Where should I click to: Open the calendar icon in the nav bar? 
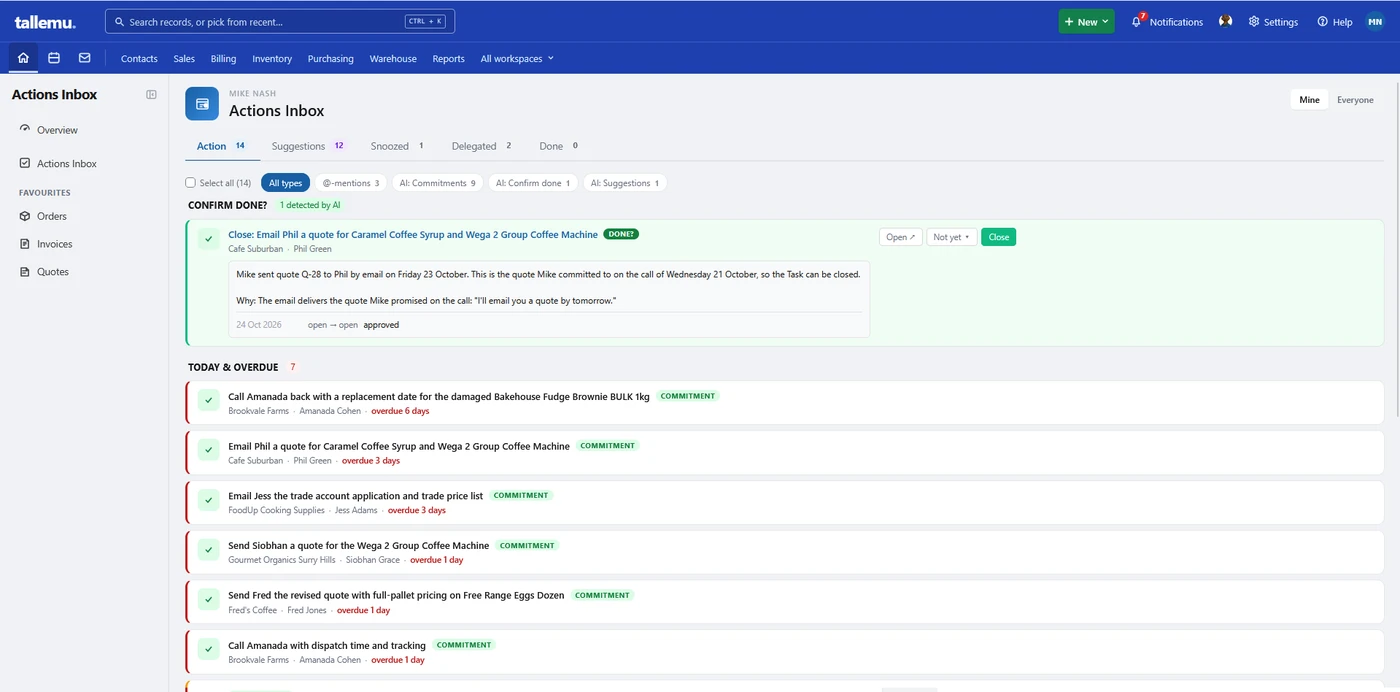pyautogui.click(x=54, y=58)
